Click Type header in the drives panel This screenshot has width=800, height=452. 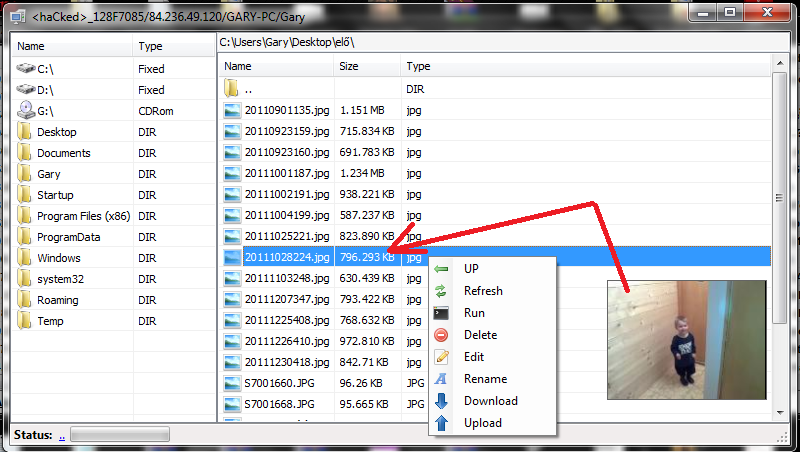tap(174, 46)
